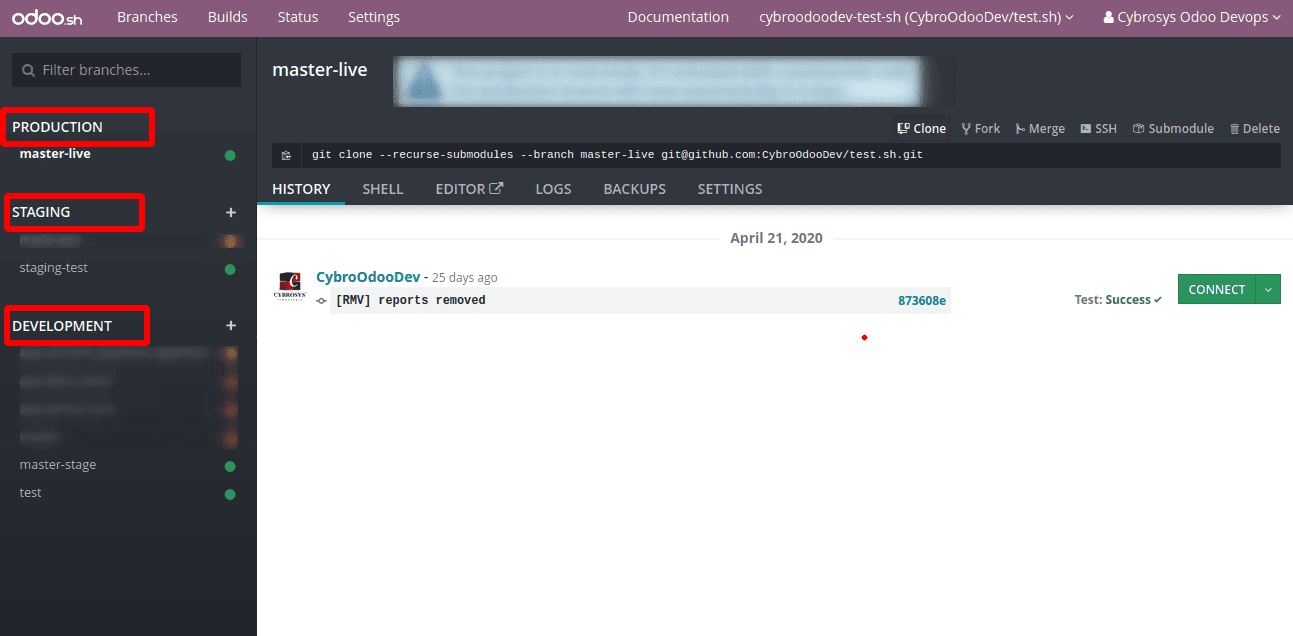The image size is (1293, 636).
Task: Click the green status dot of staging-test
Action: [x=230, y=269]
